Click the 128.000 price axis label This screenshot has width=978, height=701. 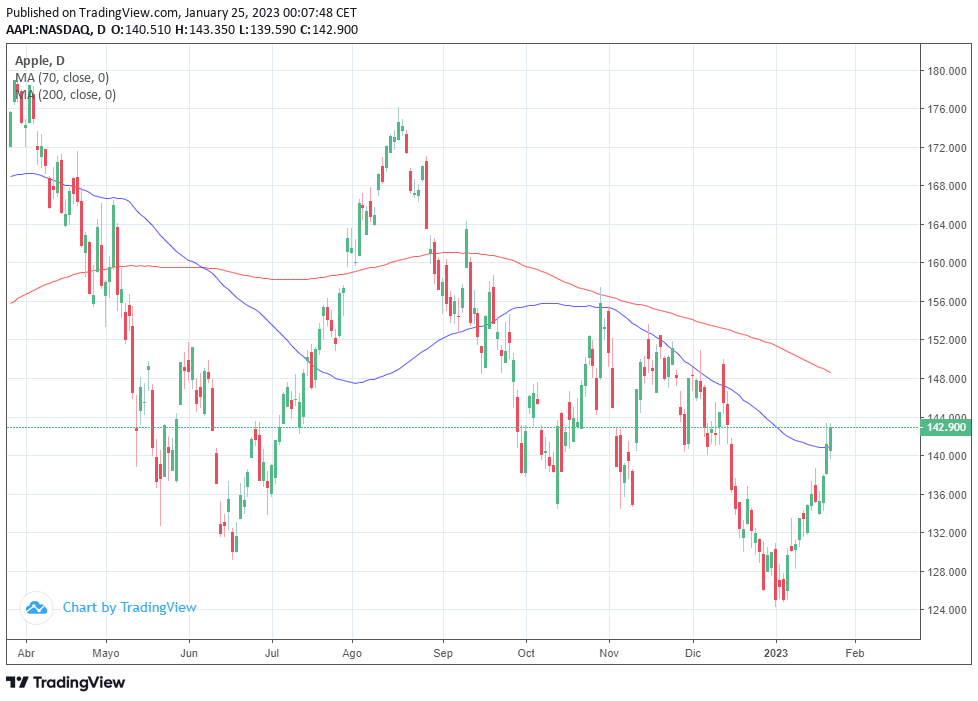pos(947,572)
